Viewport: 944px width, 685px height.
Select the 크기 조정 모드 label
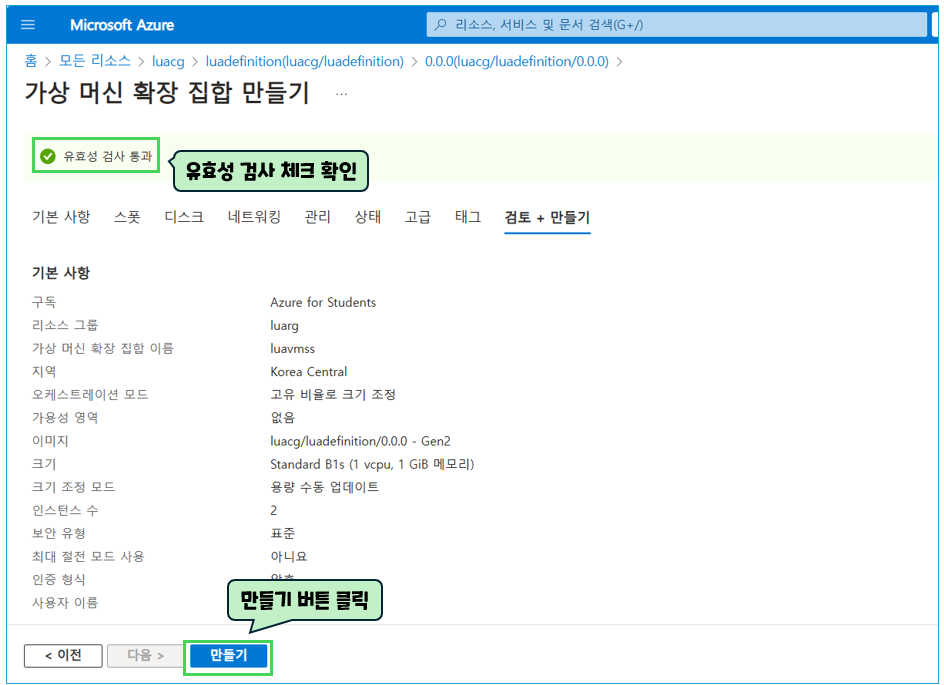73,487
